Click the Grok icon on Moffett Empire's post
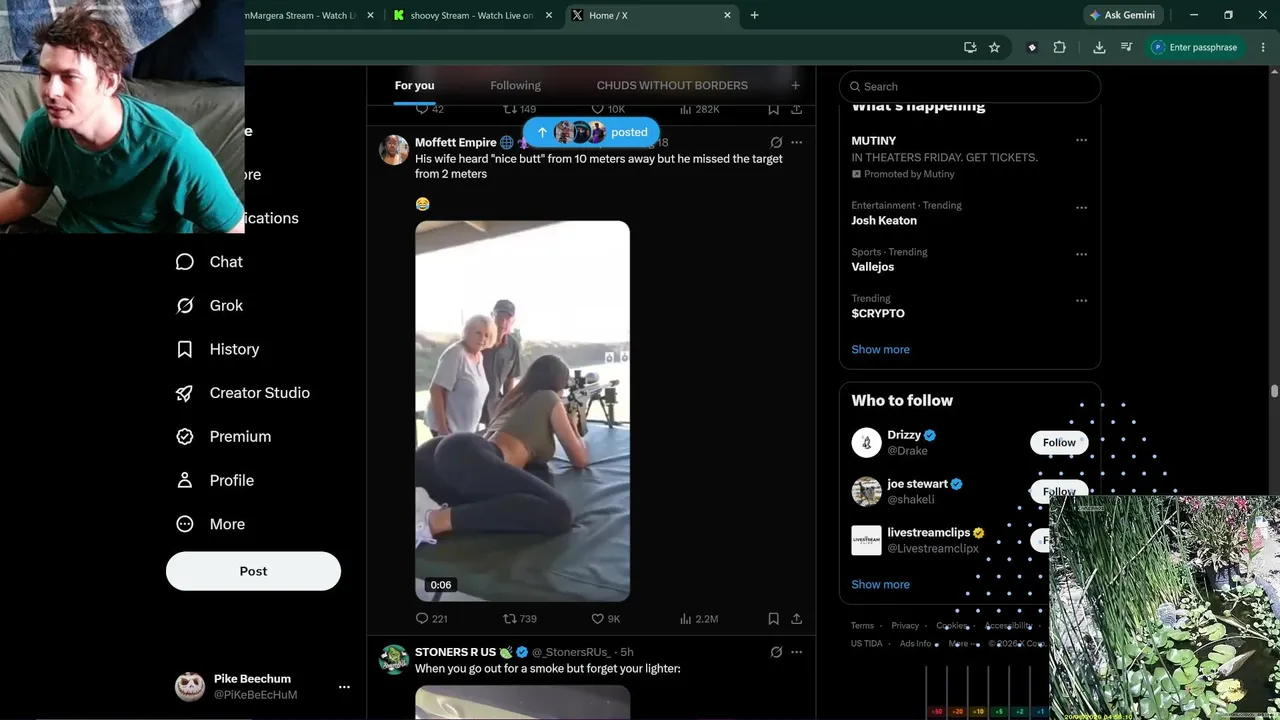The height and width of the screenshot is (720, 1280). 776,143
